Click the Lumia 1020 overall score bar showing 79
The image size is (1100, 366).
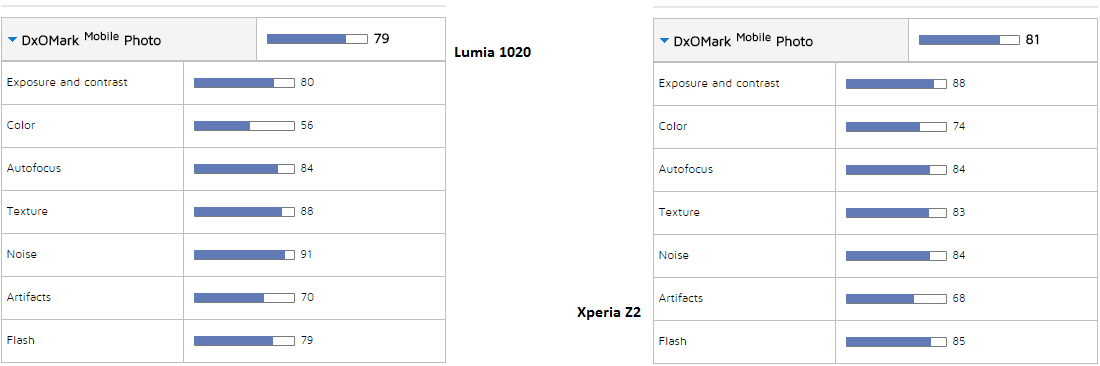[317, 39]
